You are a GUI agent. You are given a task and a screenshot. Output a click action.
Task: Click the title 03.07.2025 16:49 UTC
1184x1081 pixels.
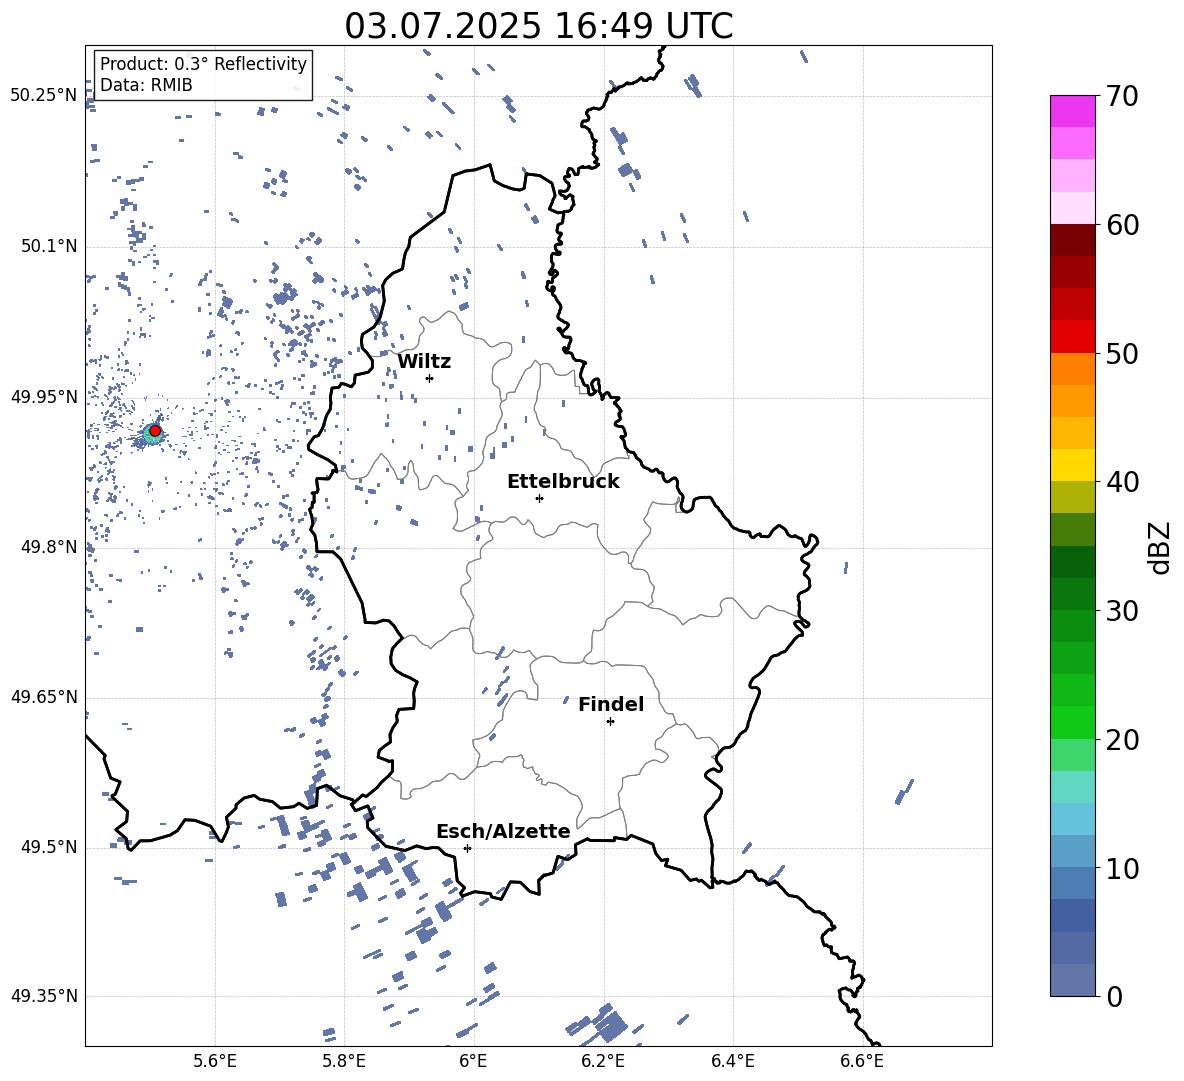[x=539, y=26]
